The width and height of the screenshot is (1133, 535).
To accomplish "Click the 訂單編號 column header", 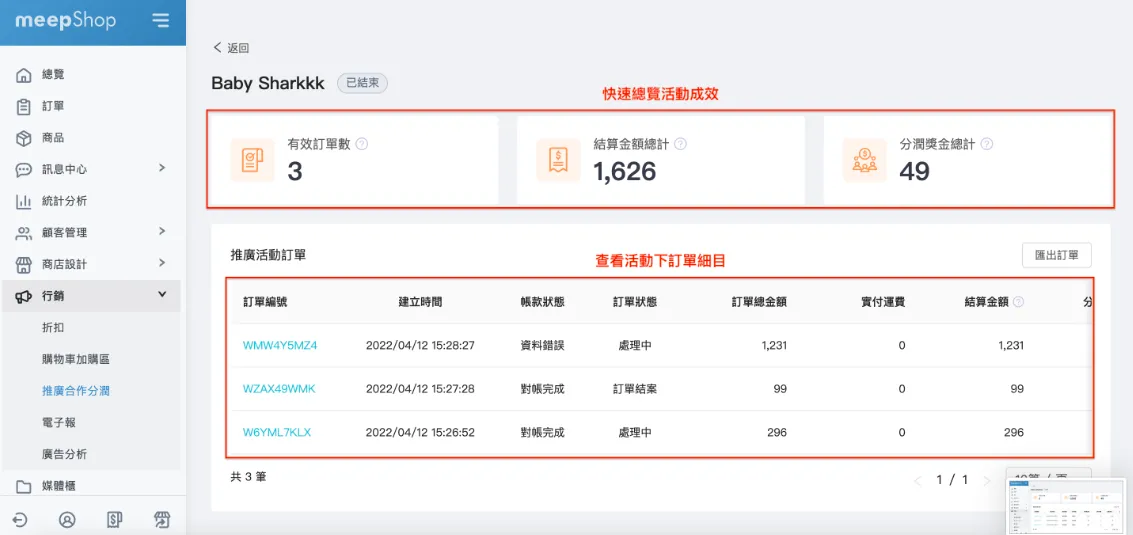I will tap(265, 302).
